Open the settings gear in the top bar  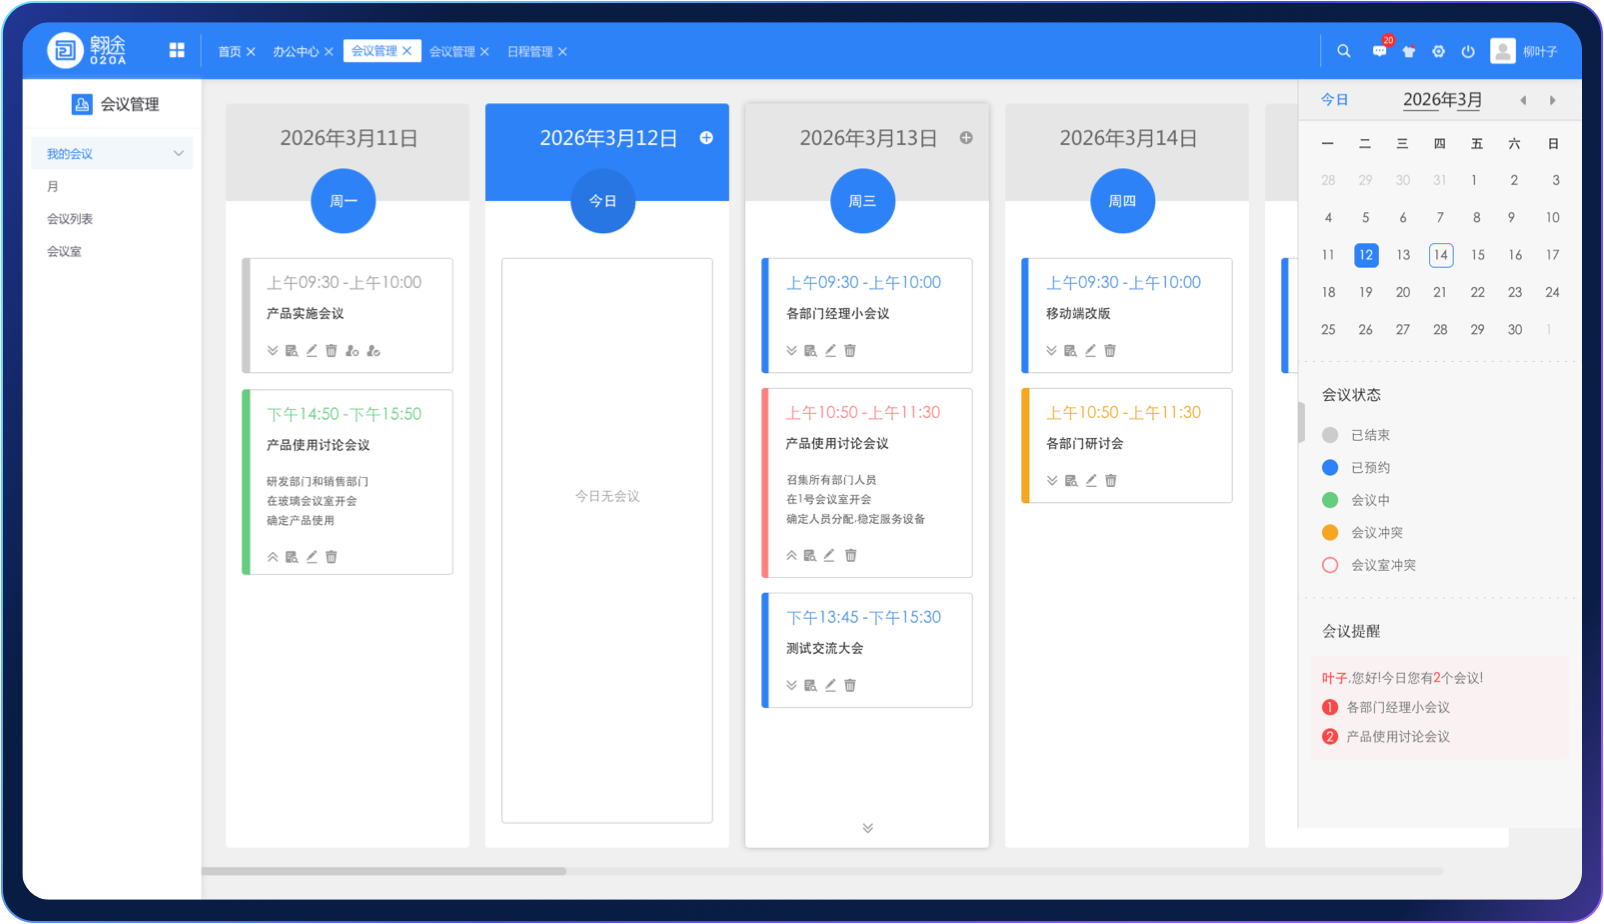tap(1439, 51)
